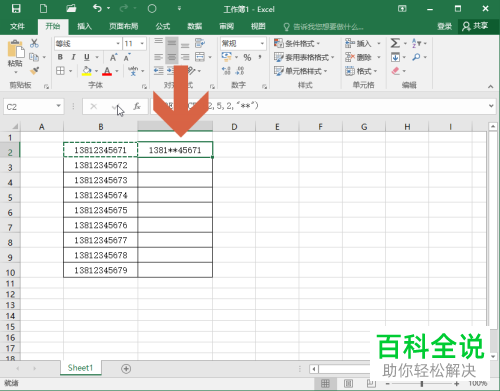Screen dimensions: 500x391
Task: Select cell with 13812345675
Action: 101,210
